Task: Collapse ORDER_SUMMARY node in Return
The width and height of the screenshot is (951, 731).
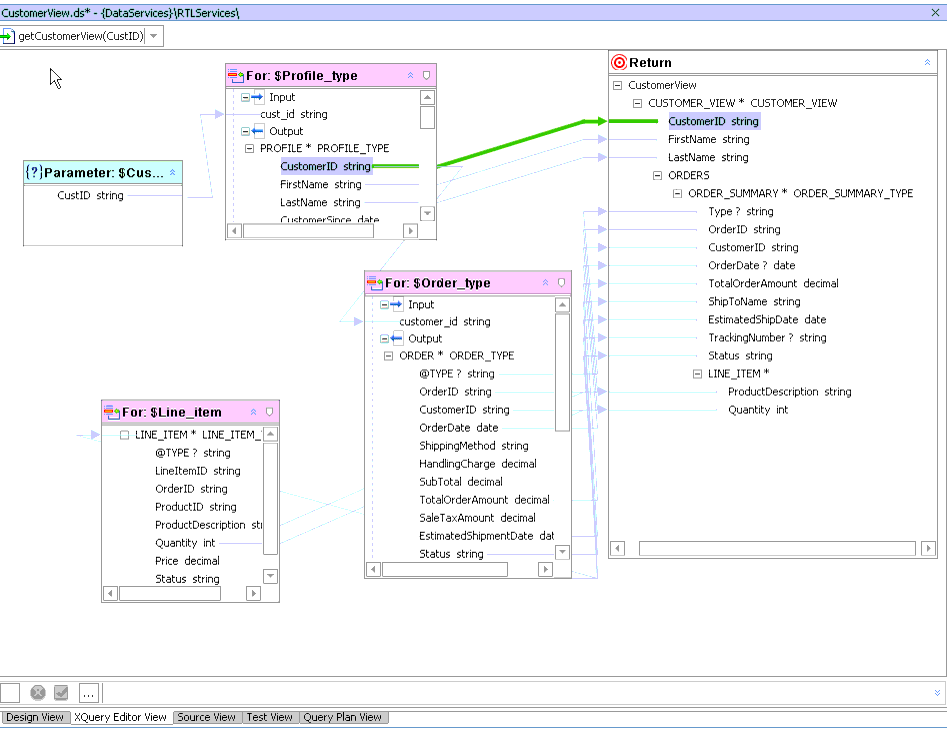Action: [677, 194]
